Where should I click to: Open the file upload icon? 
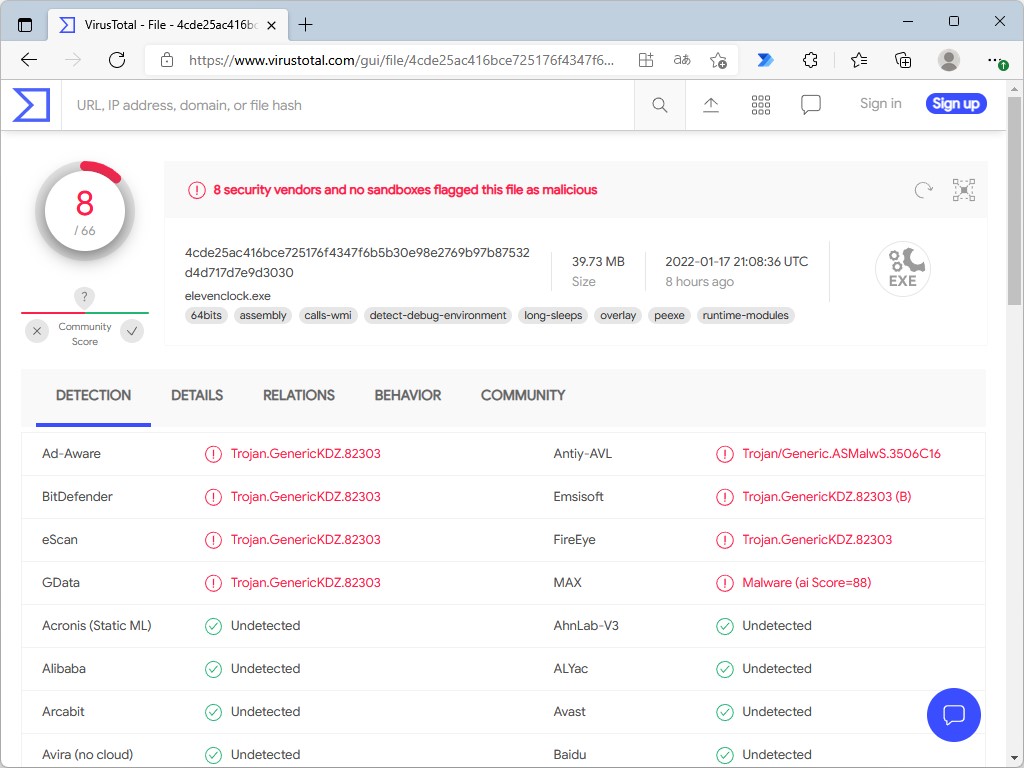(x=711, y=104)
